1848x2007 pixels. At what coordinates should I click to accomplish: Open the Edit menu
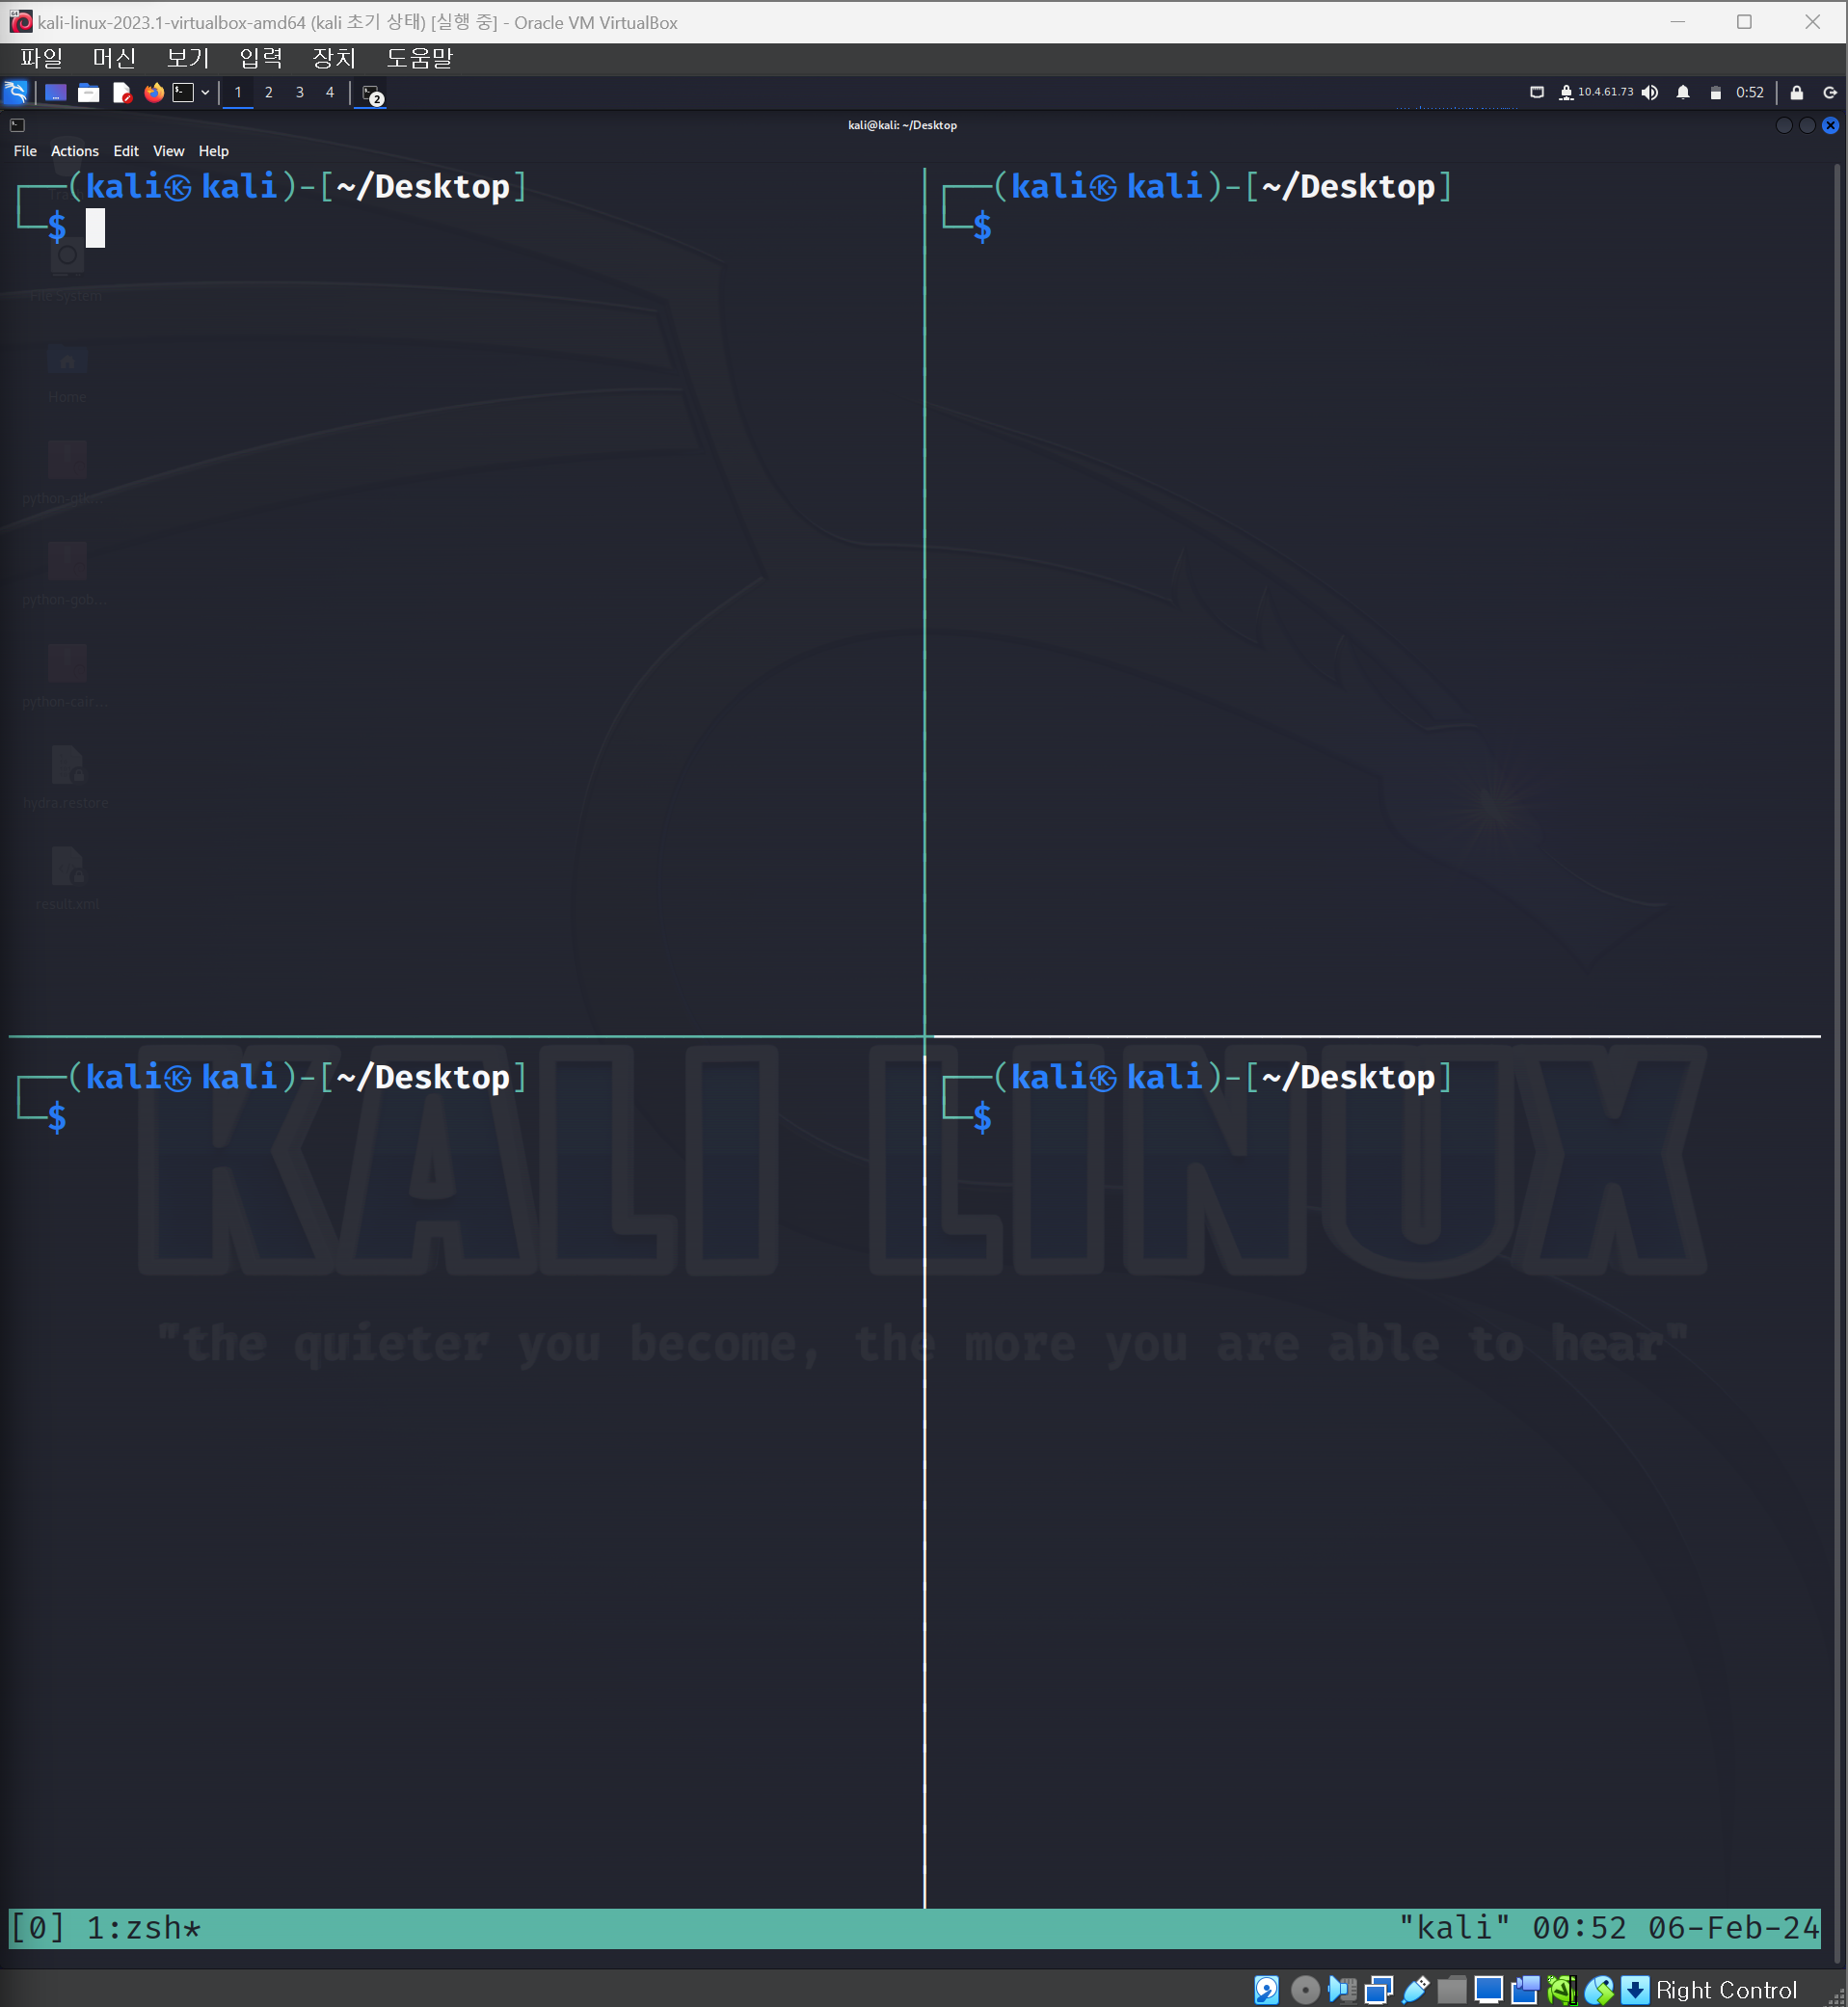[126, 151]
